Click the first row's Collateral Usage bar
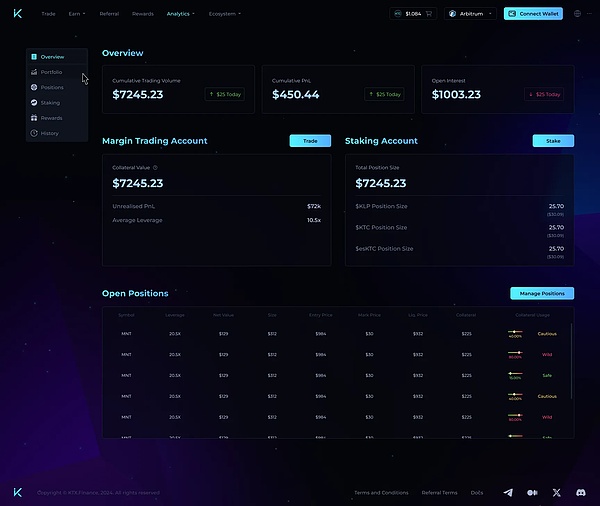The image size is (600, 506). 516,333
